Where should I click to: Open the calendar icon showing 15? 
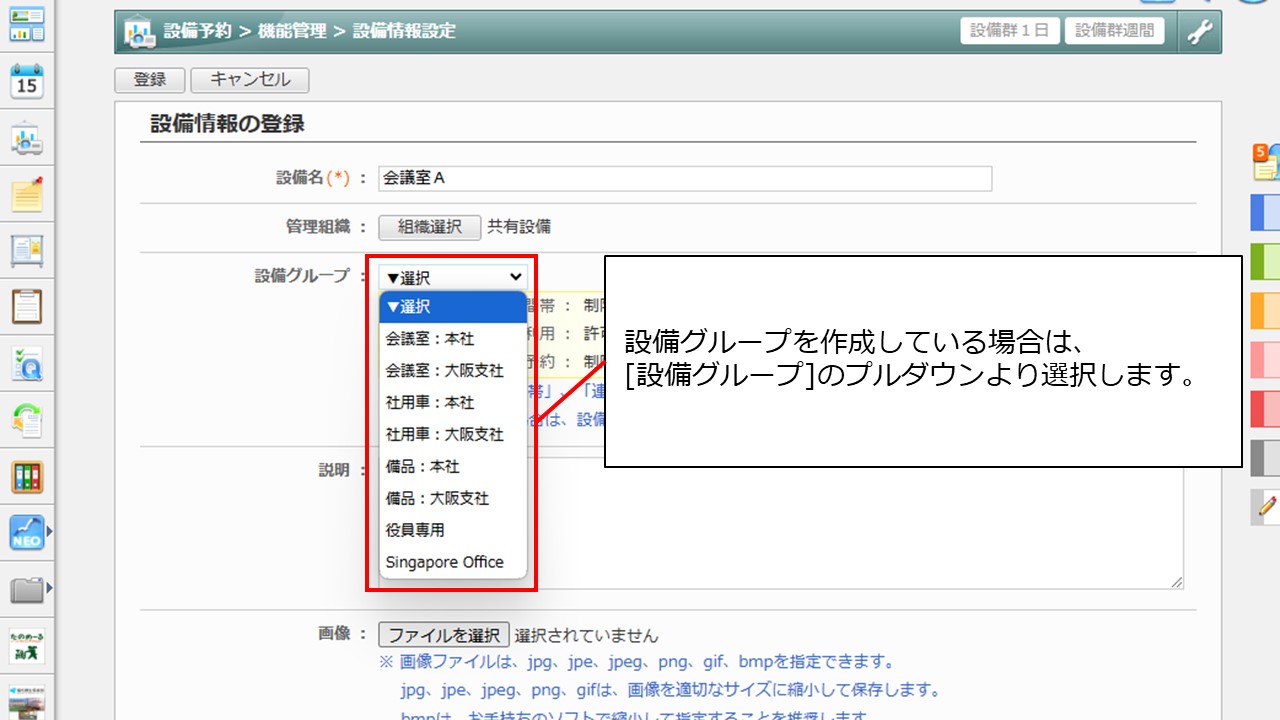tap(27, 81)
